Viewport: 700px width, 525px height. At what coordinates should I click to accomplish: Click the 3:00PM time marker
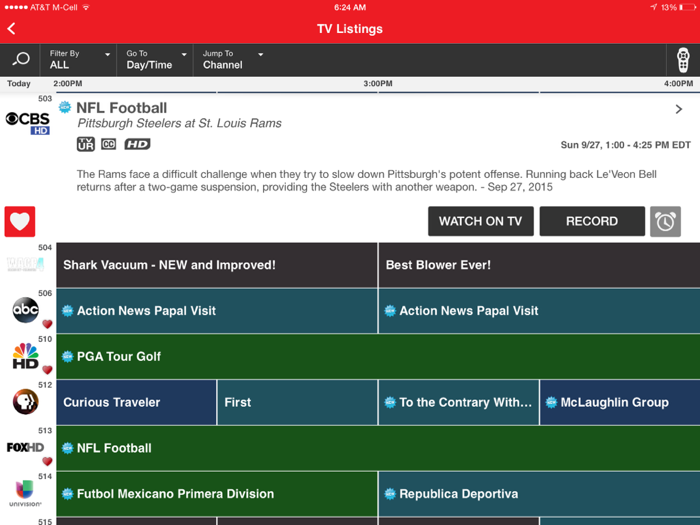(x=378, y=83)
